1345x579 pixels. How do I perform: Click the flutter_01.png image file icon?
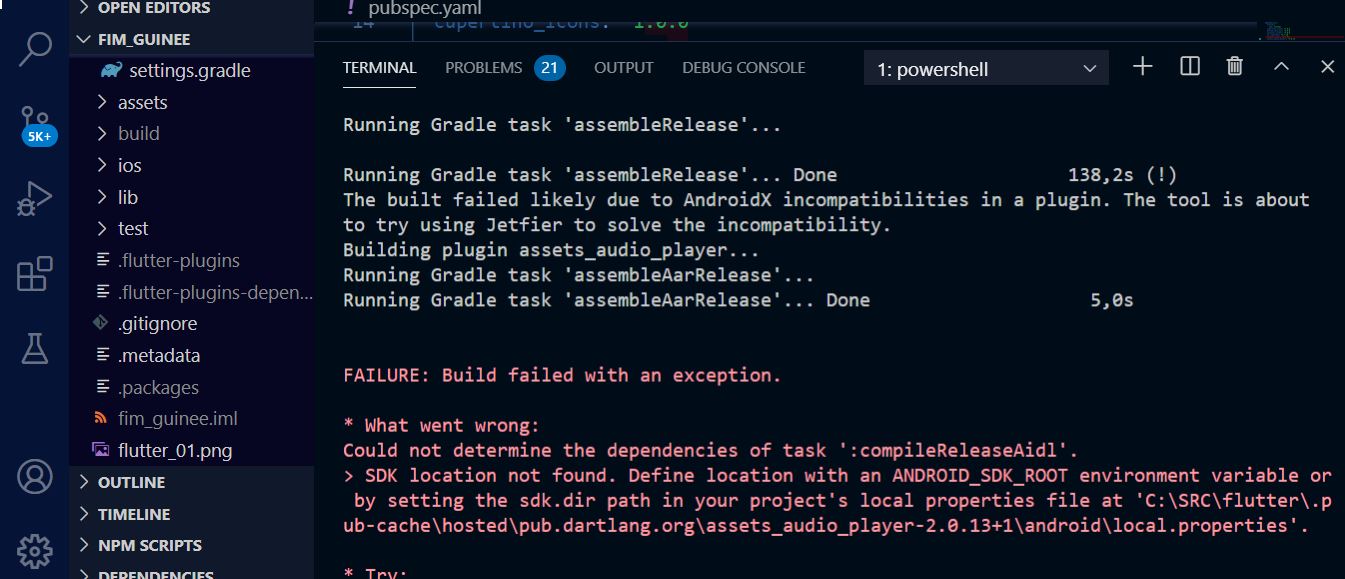click(100, 450)
